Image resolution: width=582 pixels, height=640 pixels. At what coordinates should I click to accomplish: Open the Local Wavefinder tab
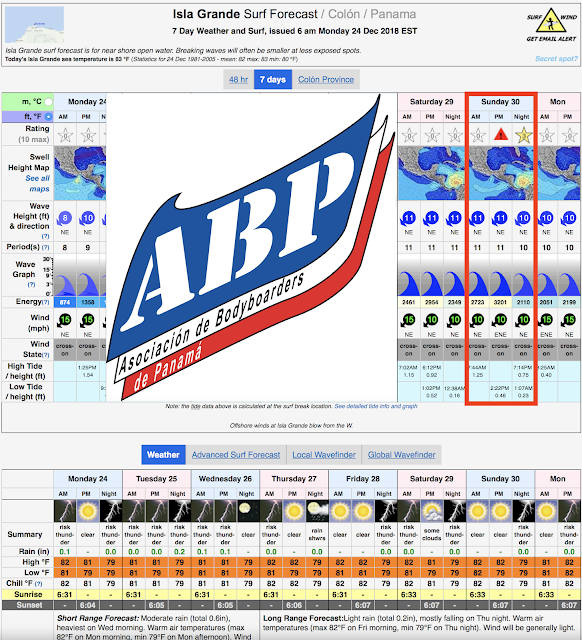(x=324, y=455)
